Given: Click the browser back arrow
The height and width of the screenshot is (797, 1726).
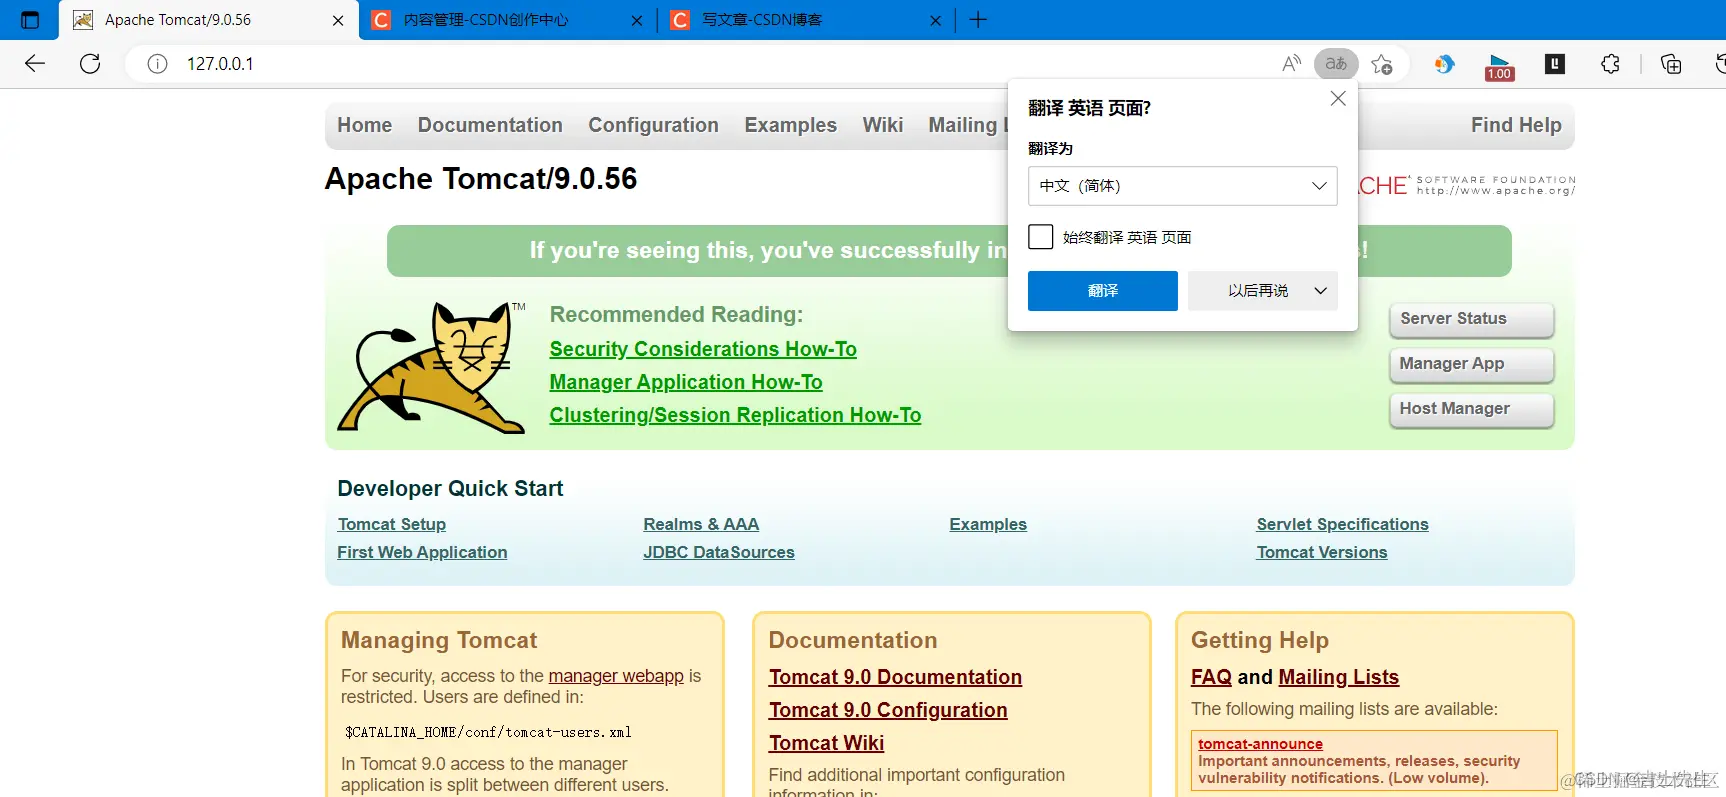Looking at the screenshot, I should 35,64.
